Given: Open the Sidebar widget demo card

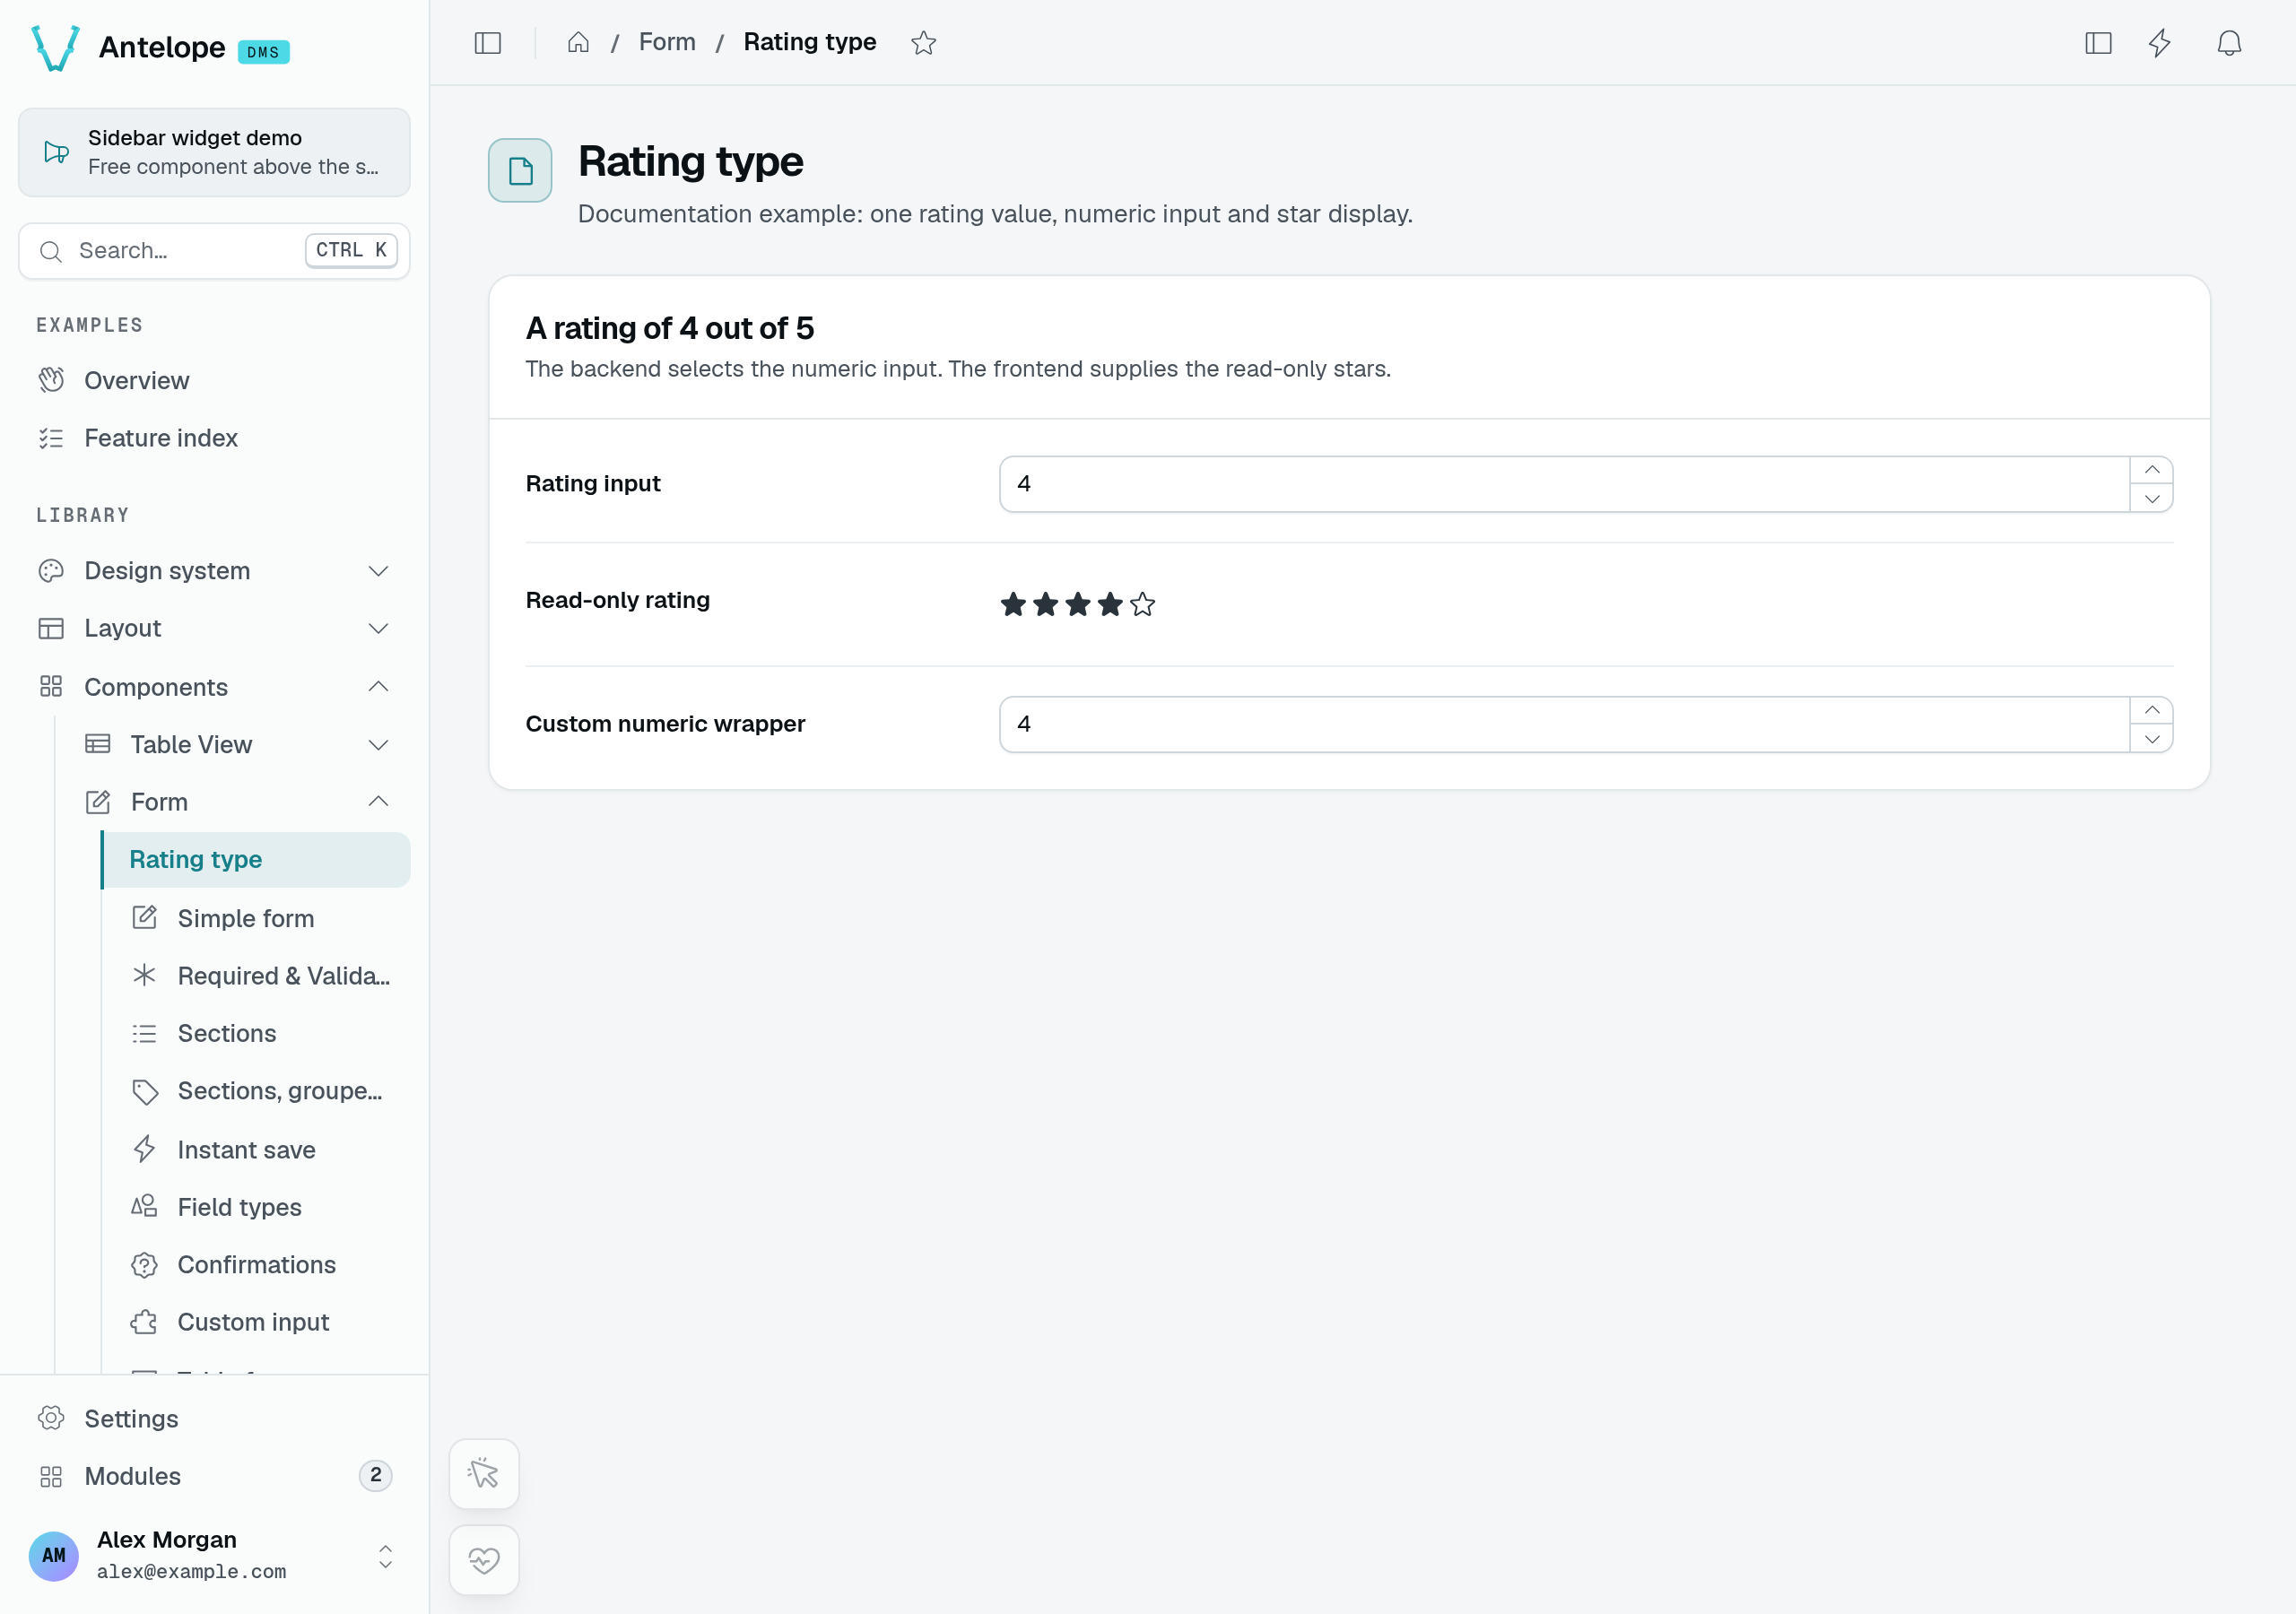Looking at the screenshot, I should (214, 152).
